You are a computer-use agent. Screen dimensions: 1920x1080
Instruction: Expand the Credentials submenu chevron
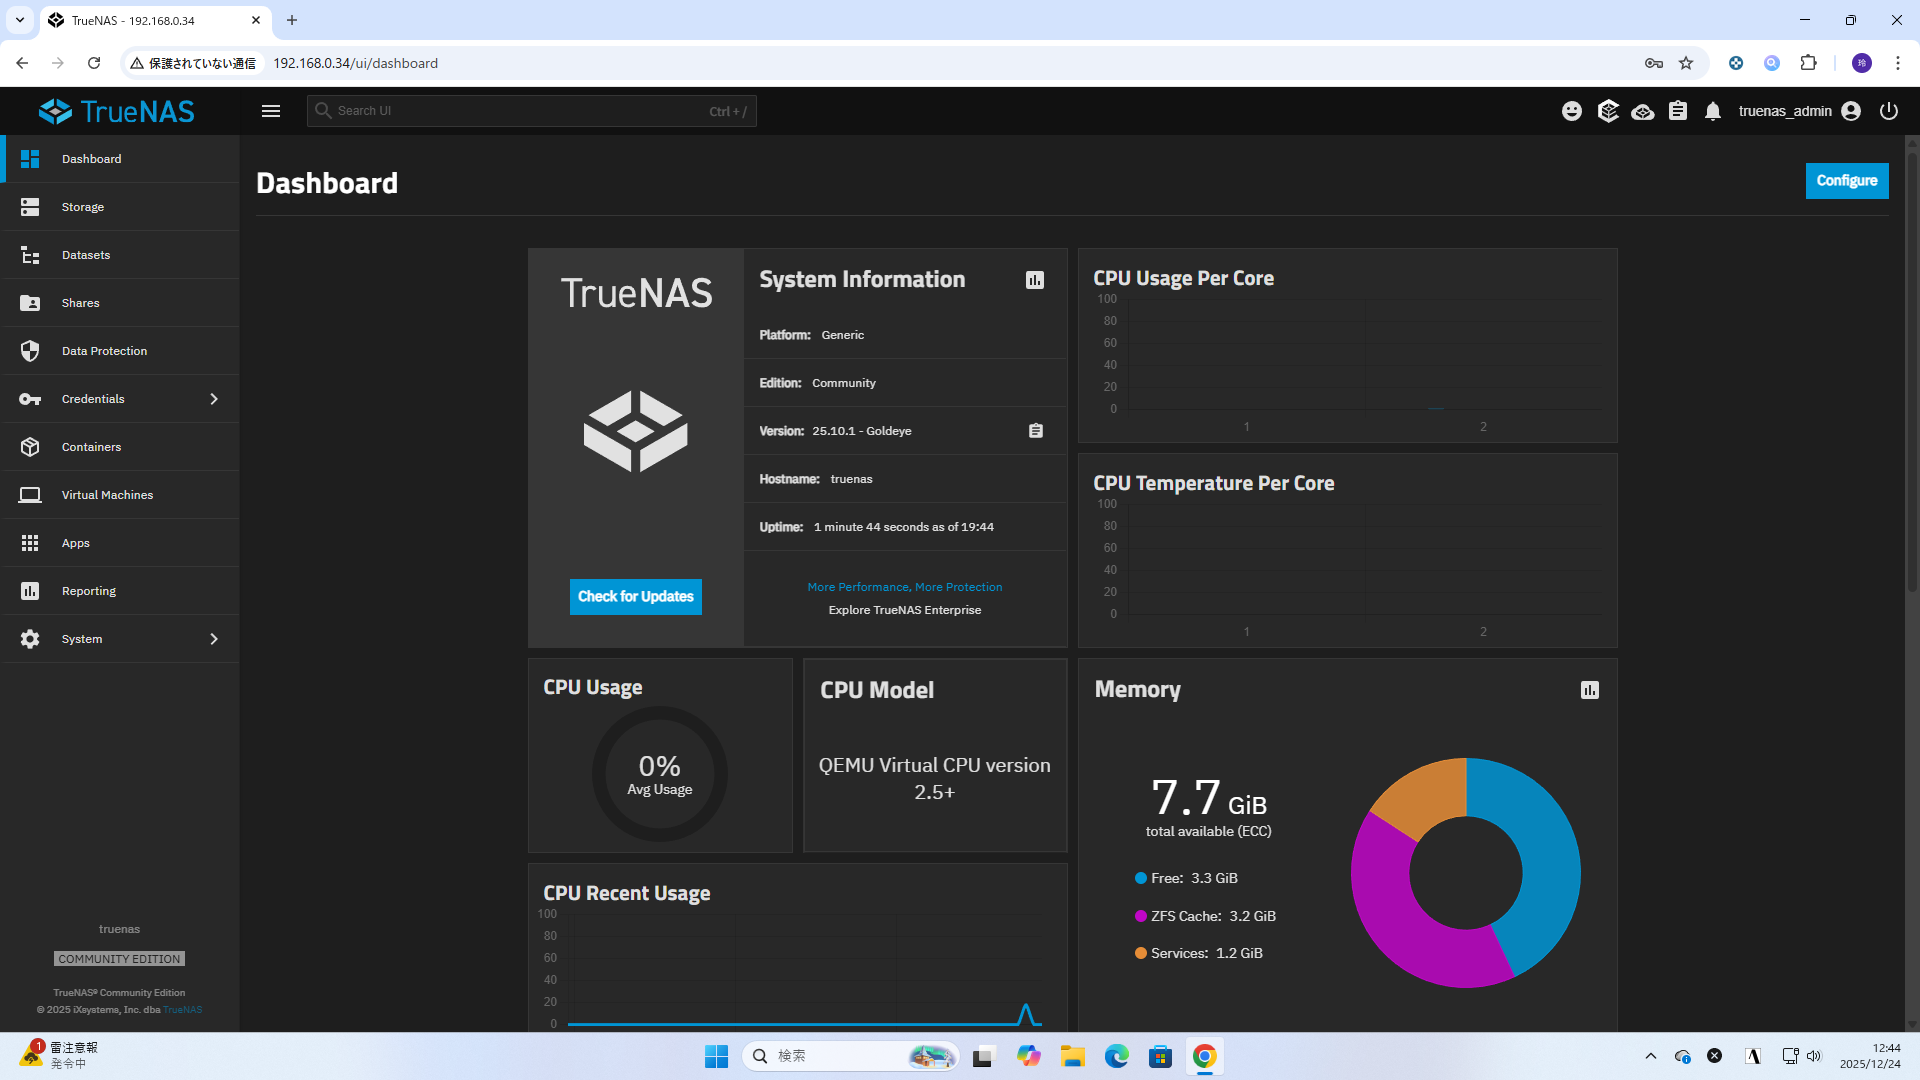click(x=214, y=399)
